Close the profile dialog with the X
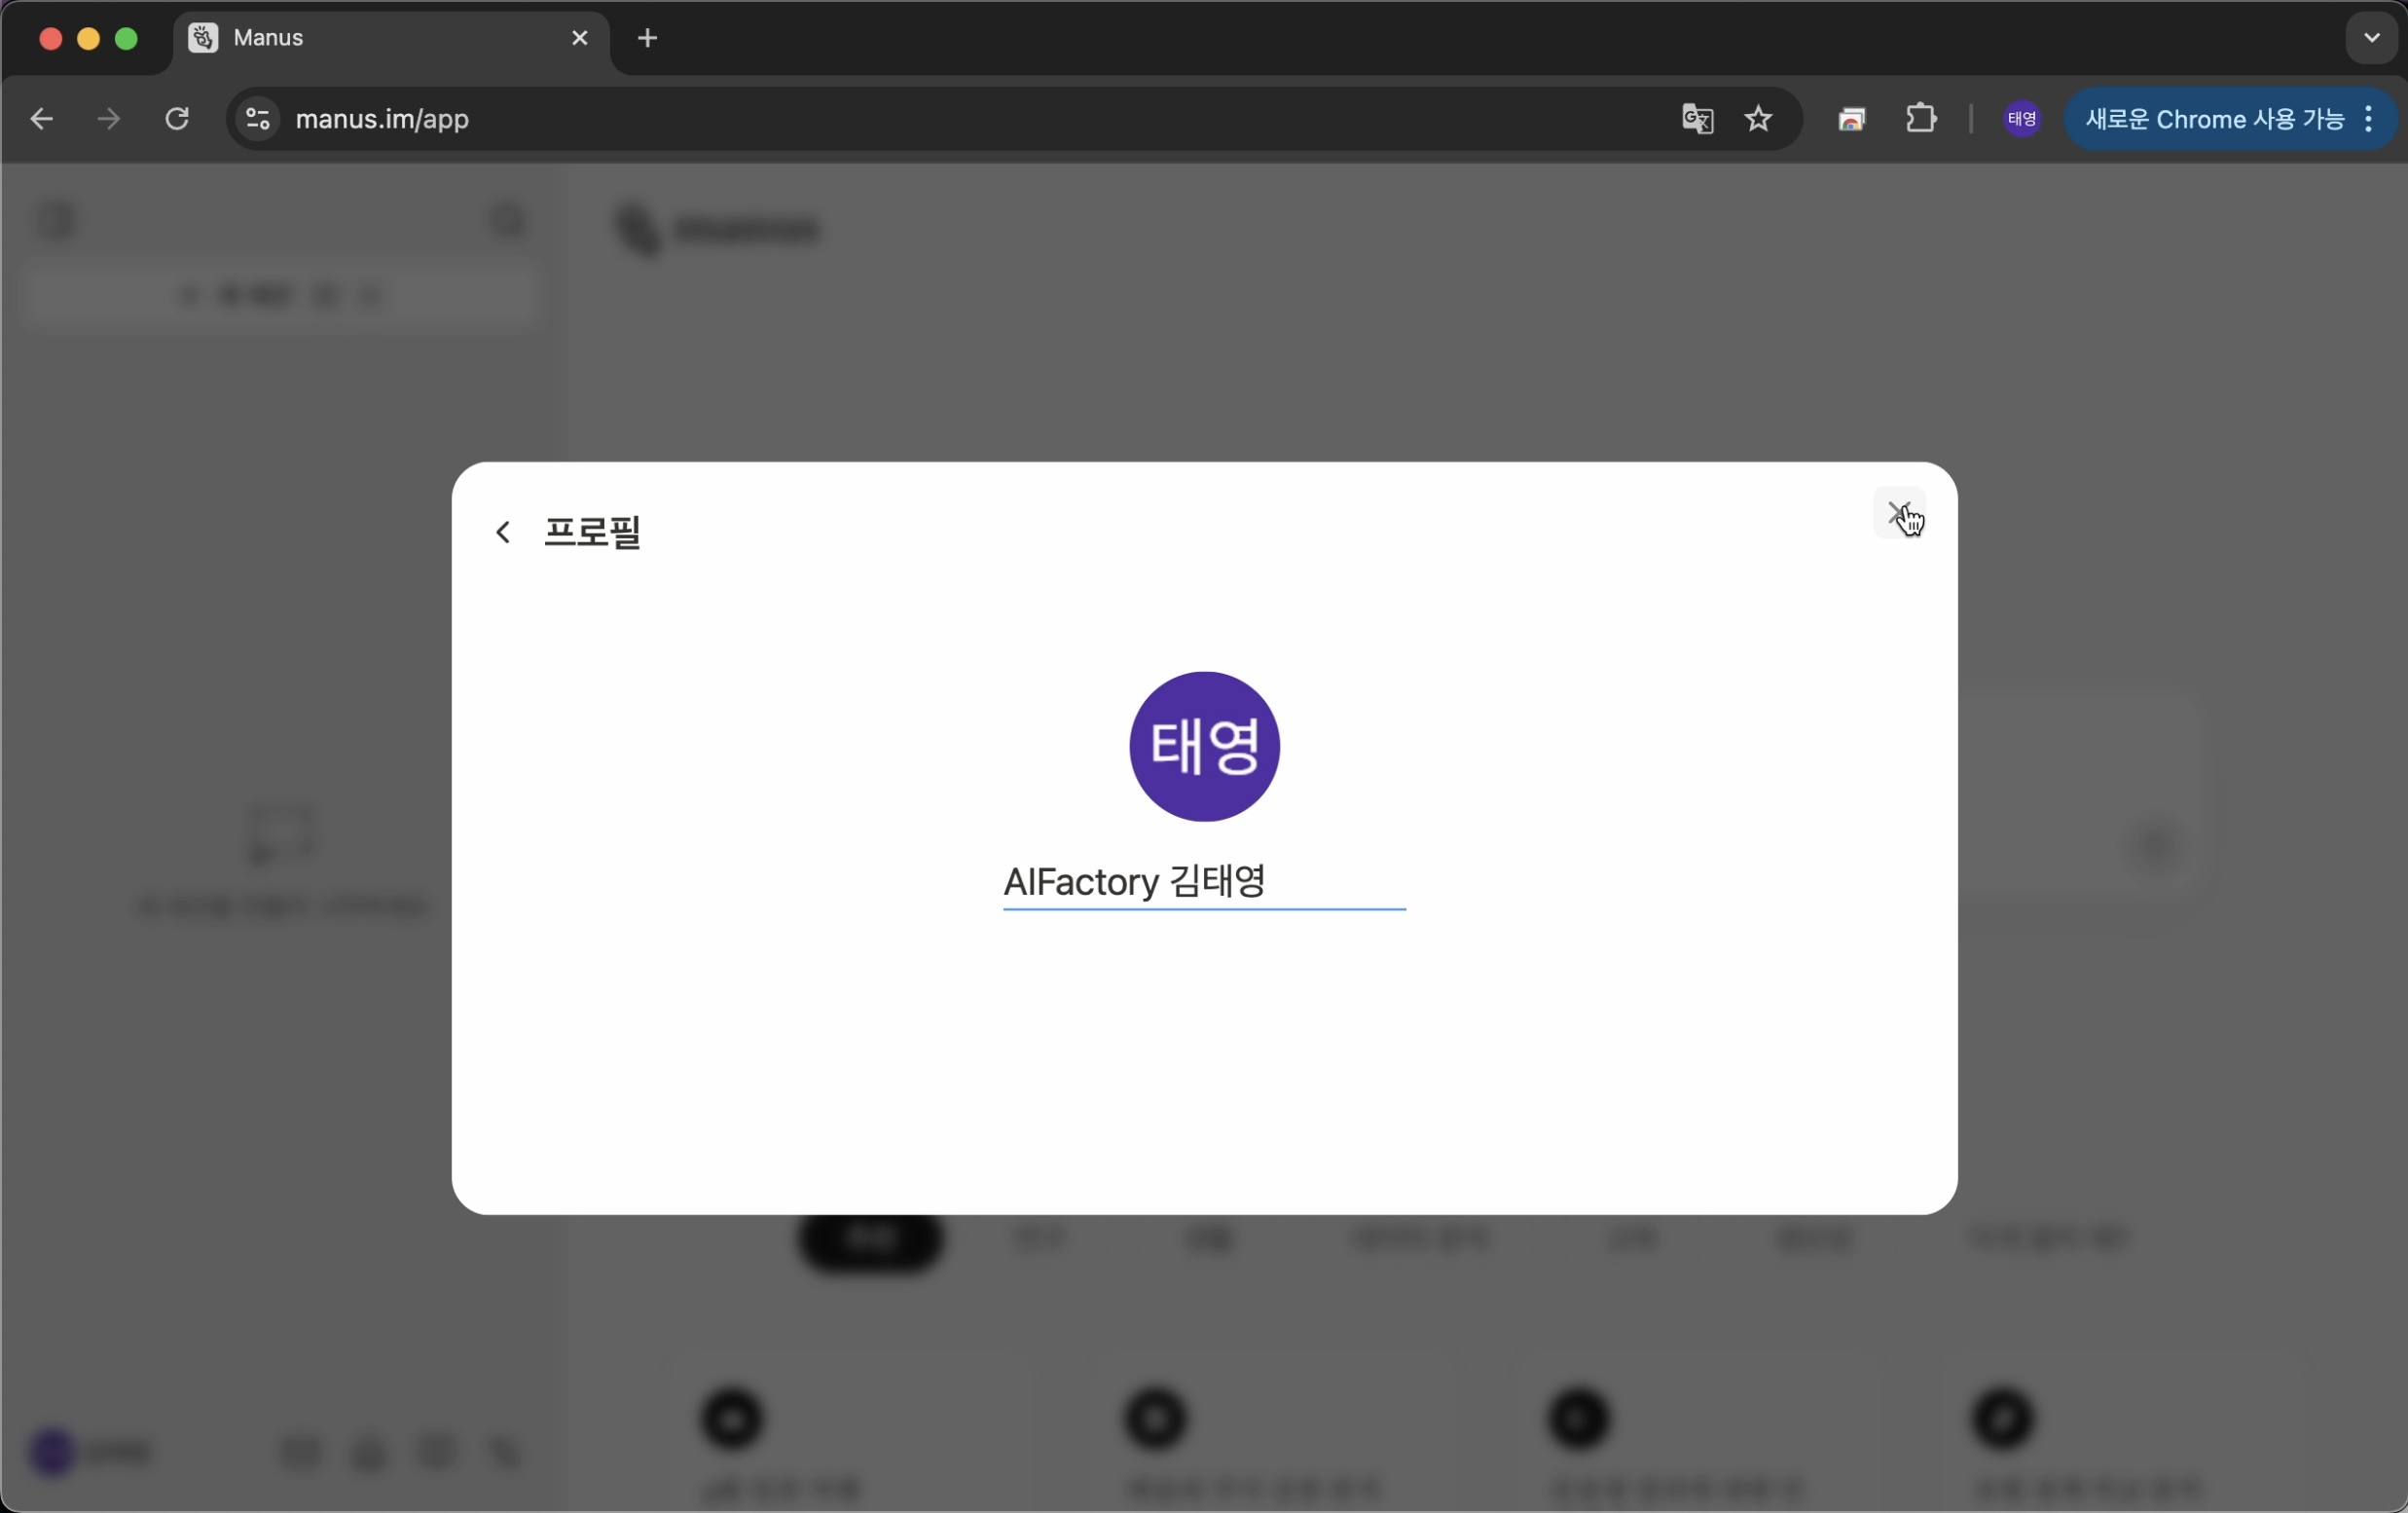This screenshot has width=2408, height=1513. 1898,513
